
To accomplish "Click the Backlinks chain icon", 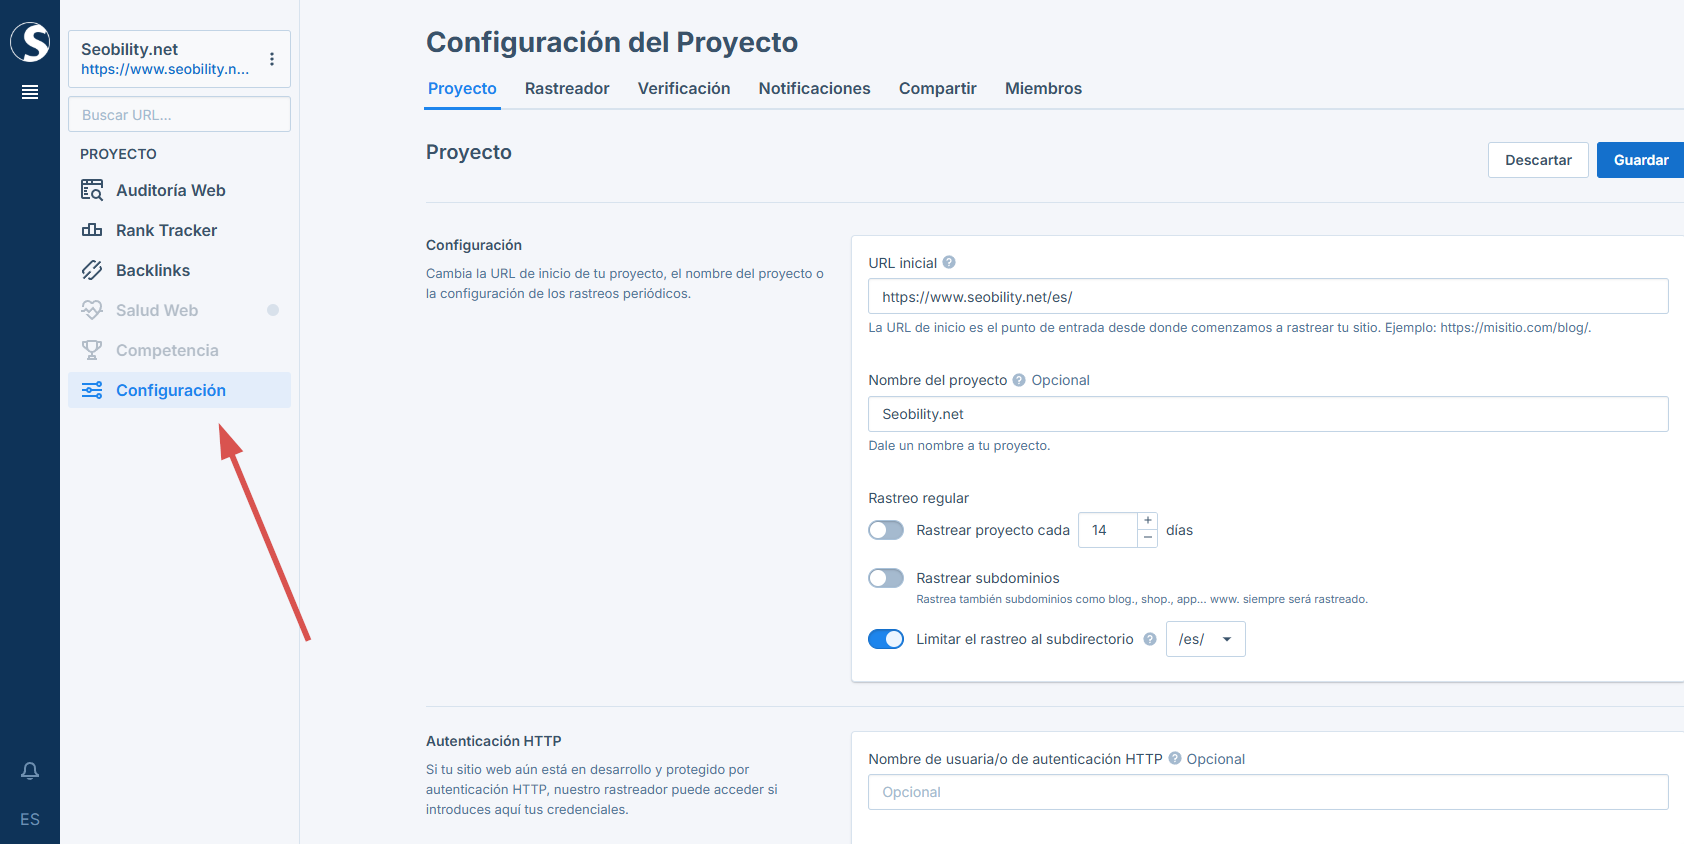I will [x=92, y=270].
